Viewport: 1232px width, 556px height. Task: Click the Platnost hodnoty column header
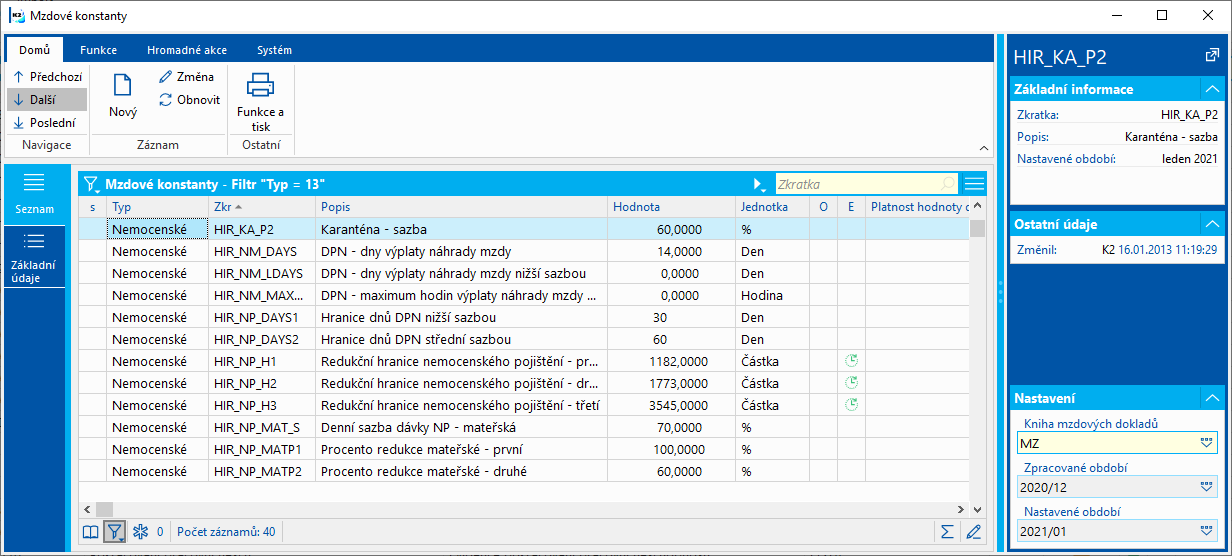point(917,207)
